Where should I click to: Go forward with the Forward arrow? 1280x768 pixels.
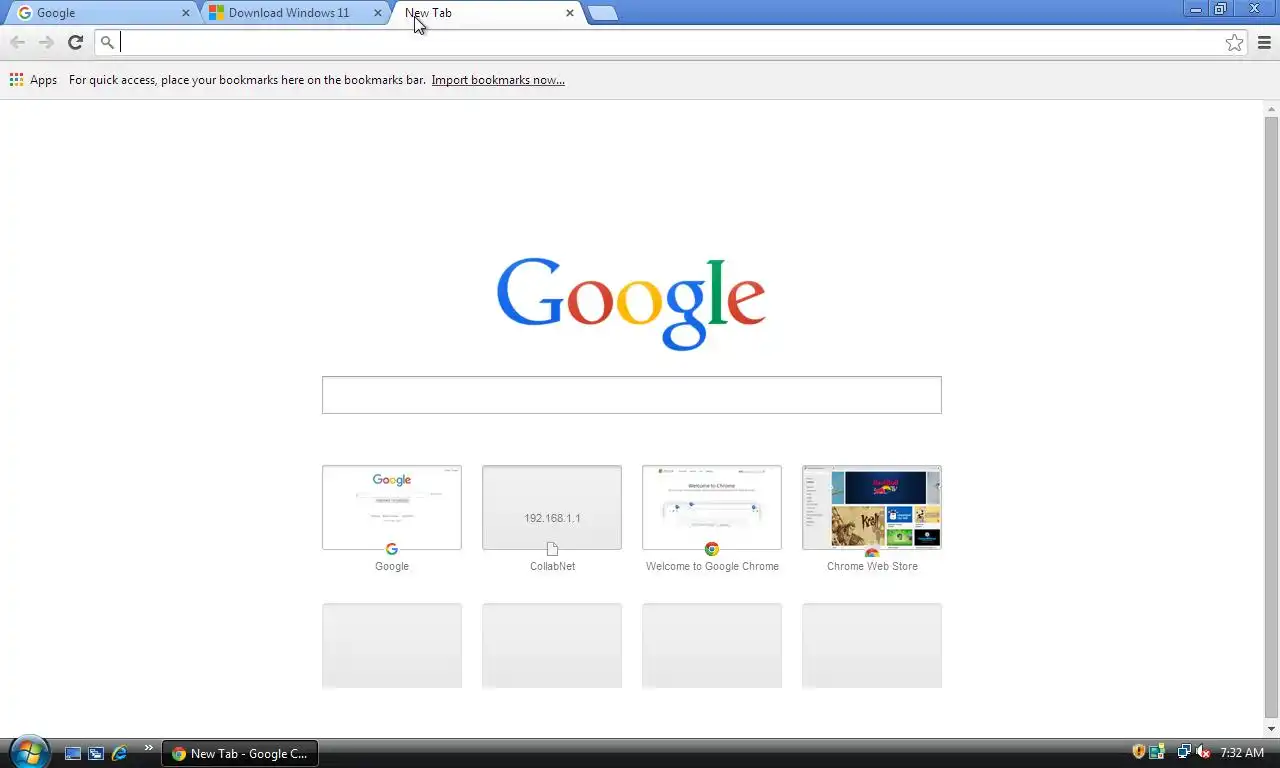(46, 42)
